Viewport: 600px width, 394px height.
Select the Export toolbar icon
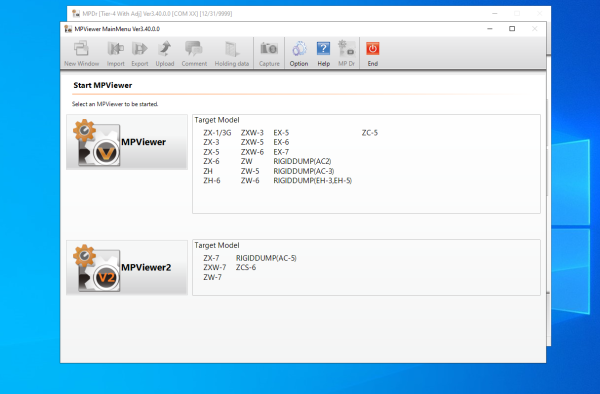coord(140,54)
